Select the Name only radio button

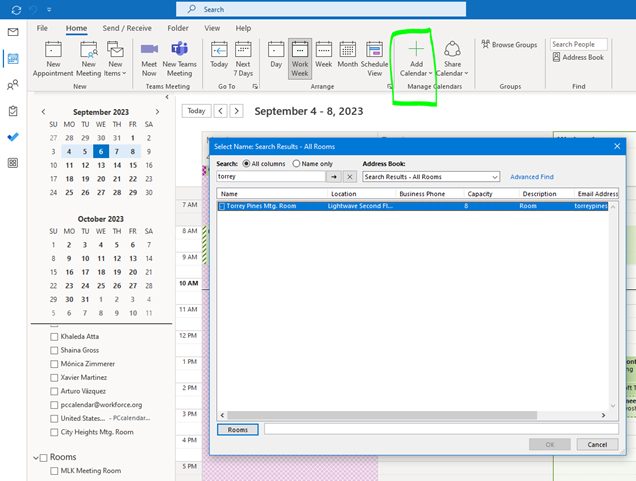(x=296, y=163)
